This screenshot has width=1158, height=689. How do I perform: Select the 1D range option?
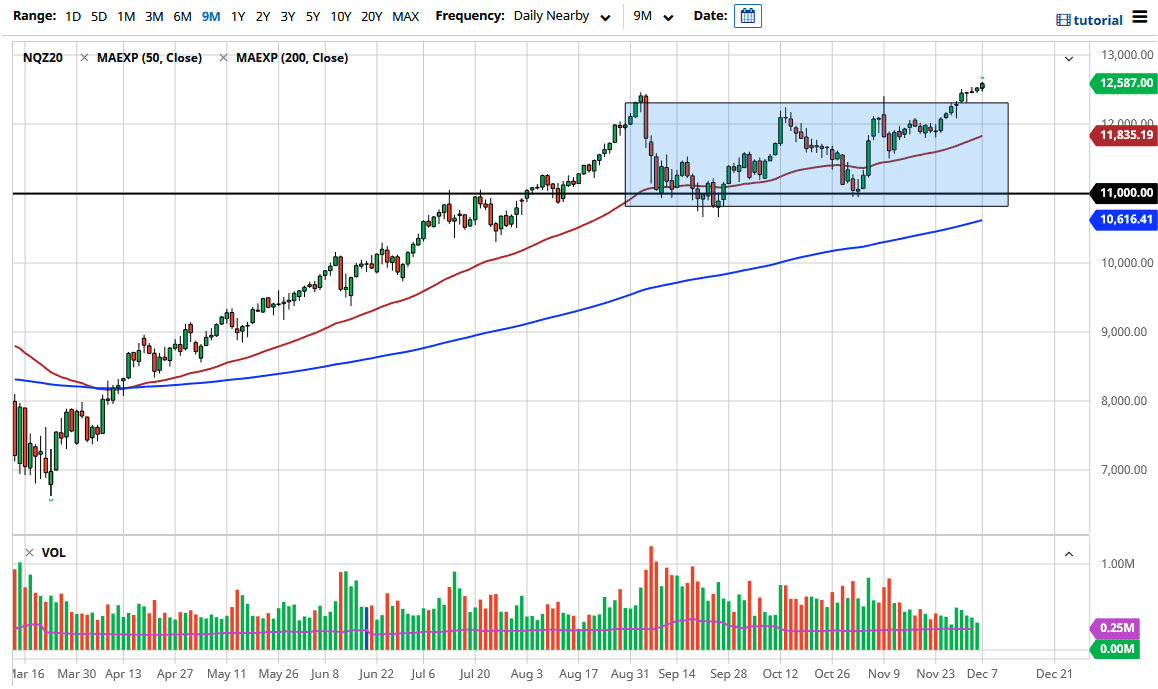tap(72, 16)
